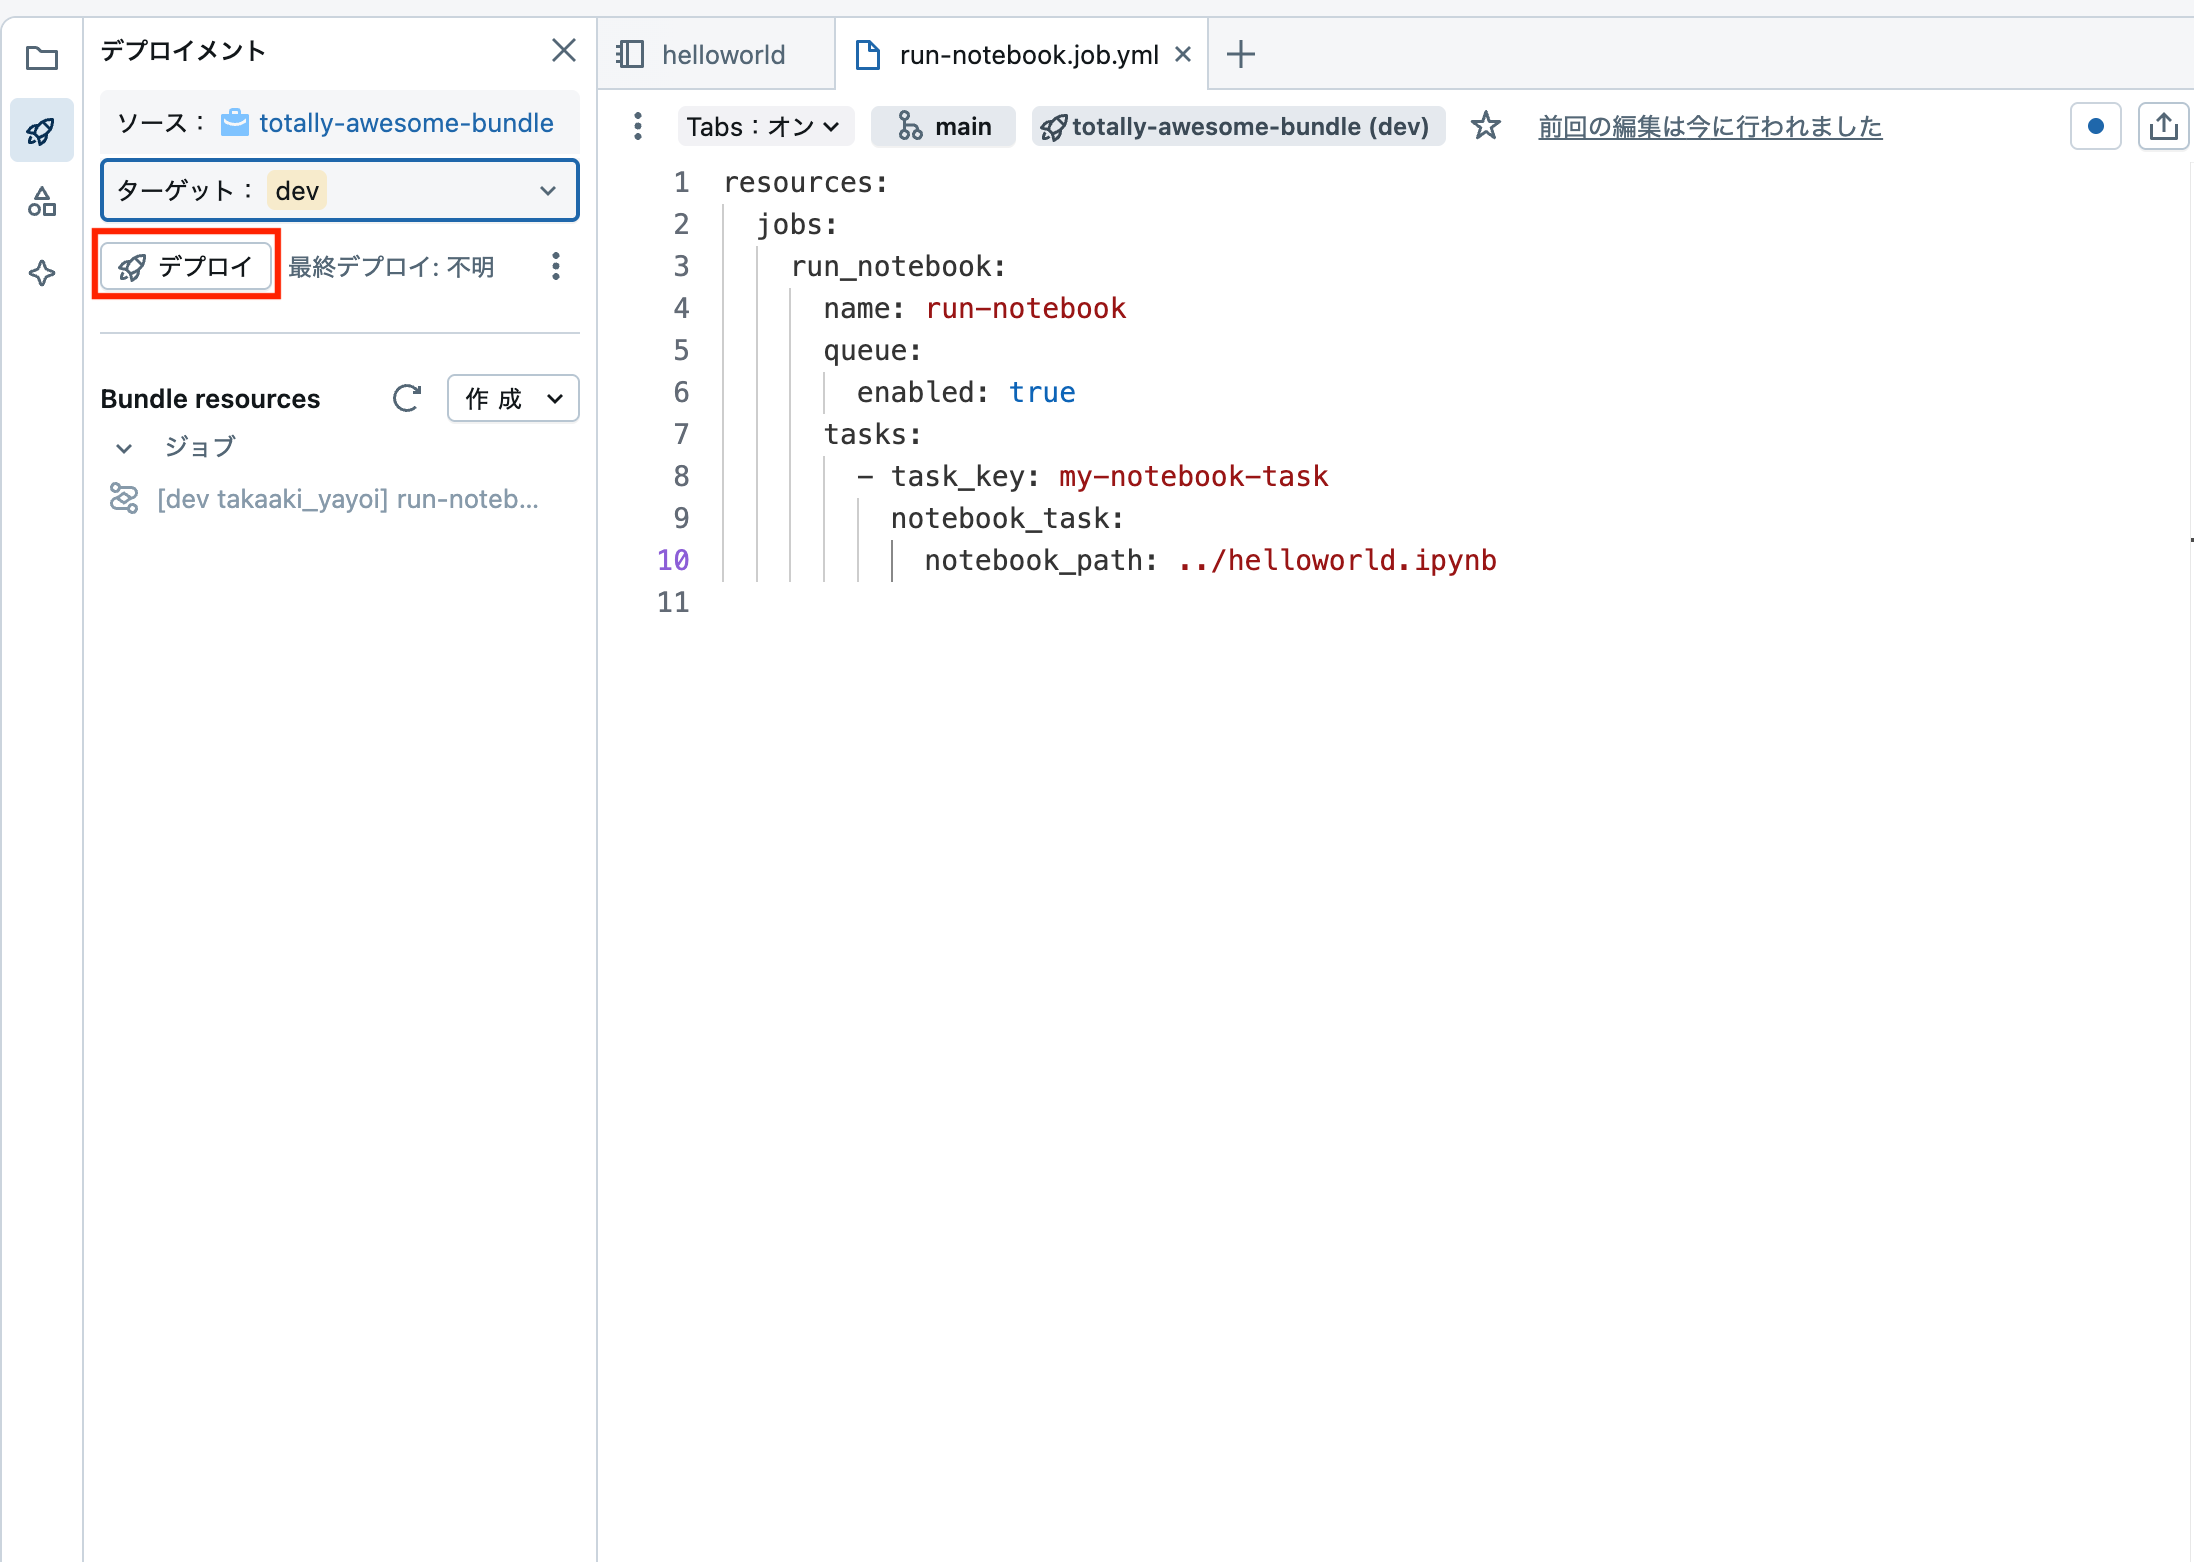Open the three-dot menu next to 最終デプロイ: 不明

click(x=556, y=266)
